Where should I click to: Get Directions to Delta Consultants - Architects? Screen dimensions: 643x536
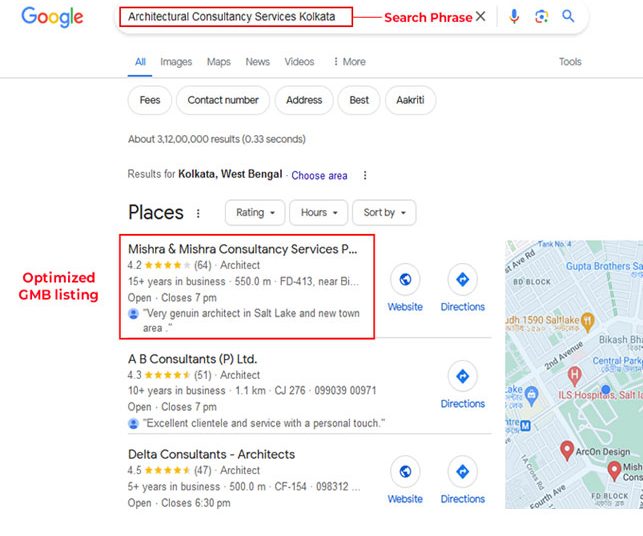point(462,472)
